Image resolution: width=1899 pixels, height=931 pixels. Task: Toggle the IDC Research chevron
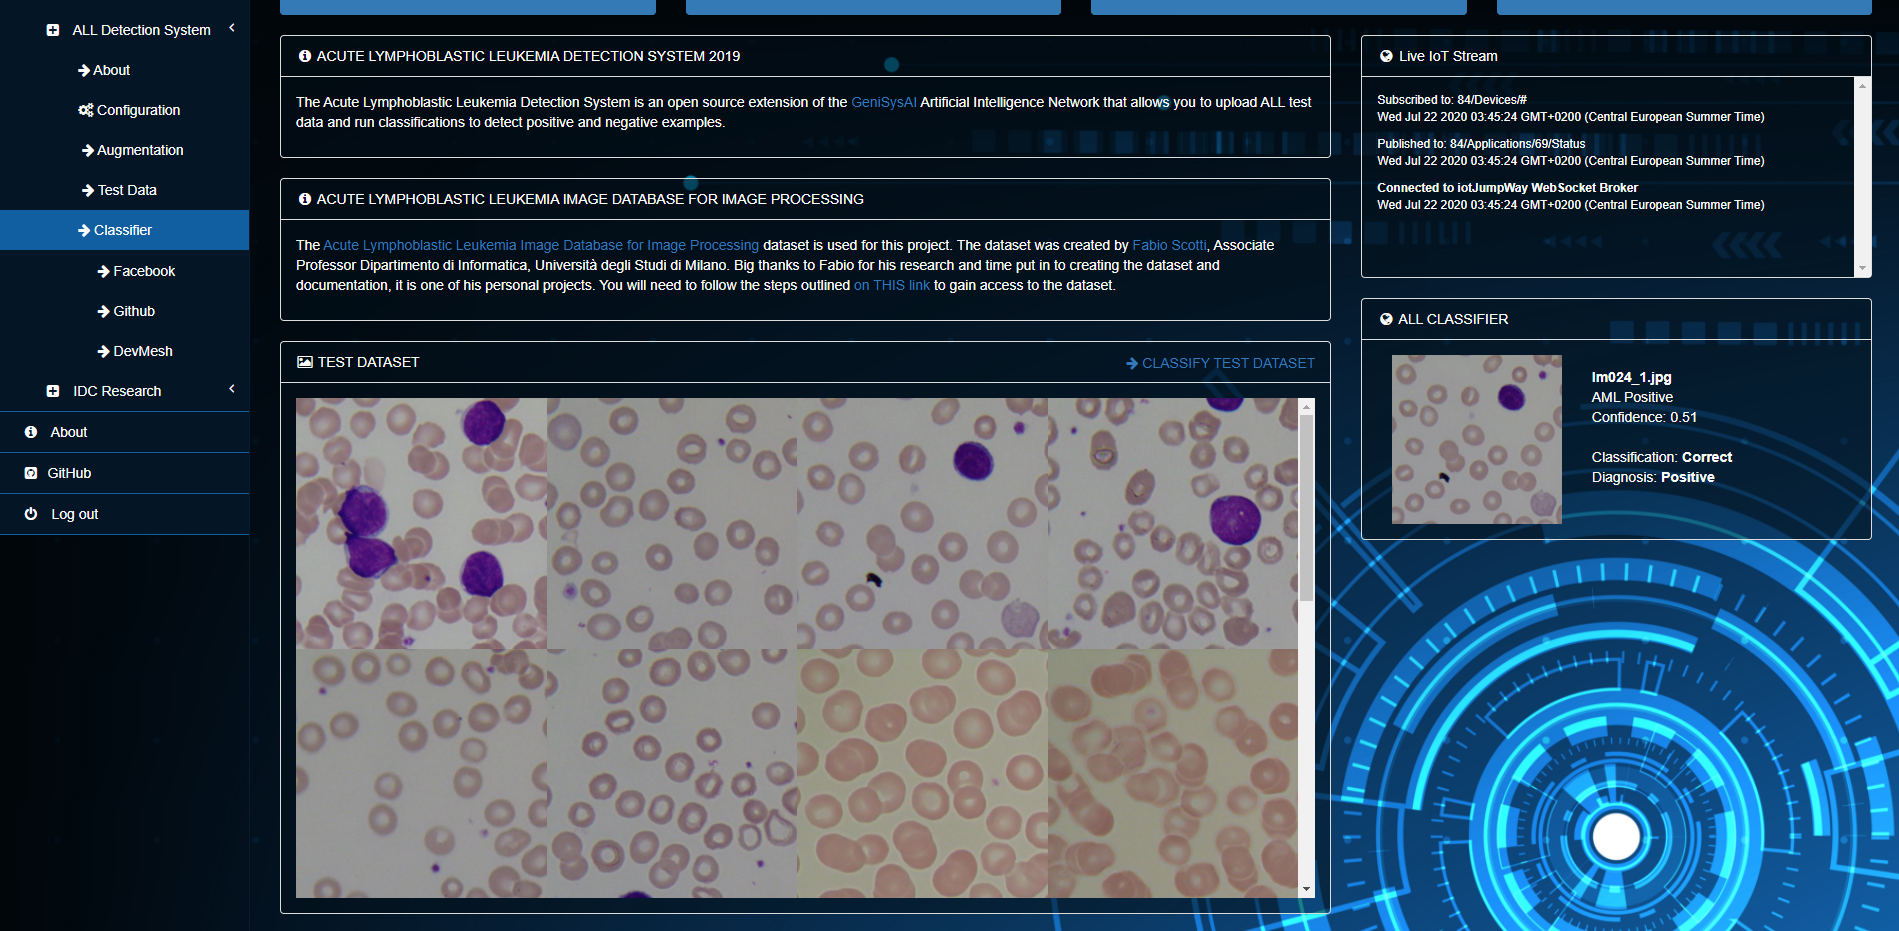pos(232,389)
